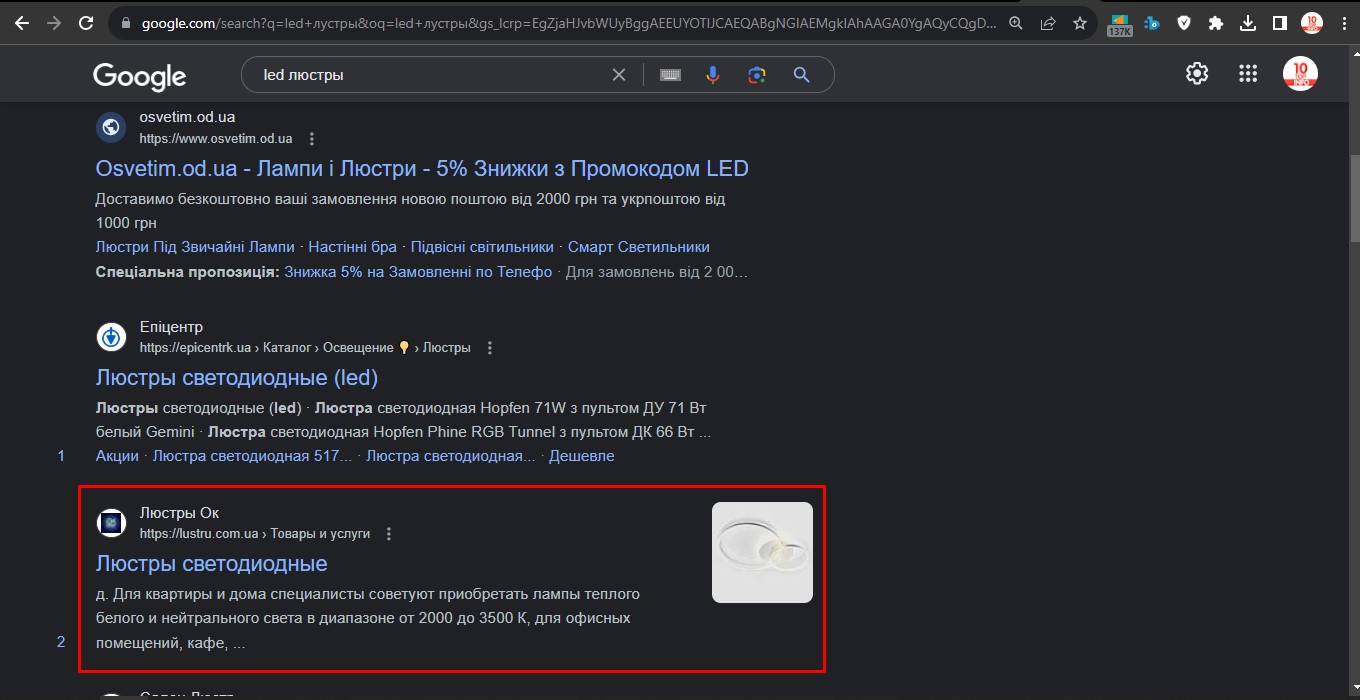1360x700 pixels.
Task: Show Chrome downloads
Action: pos(1248,23)
